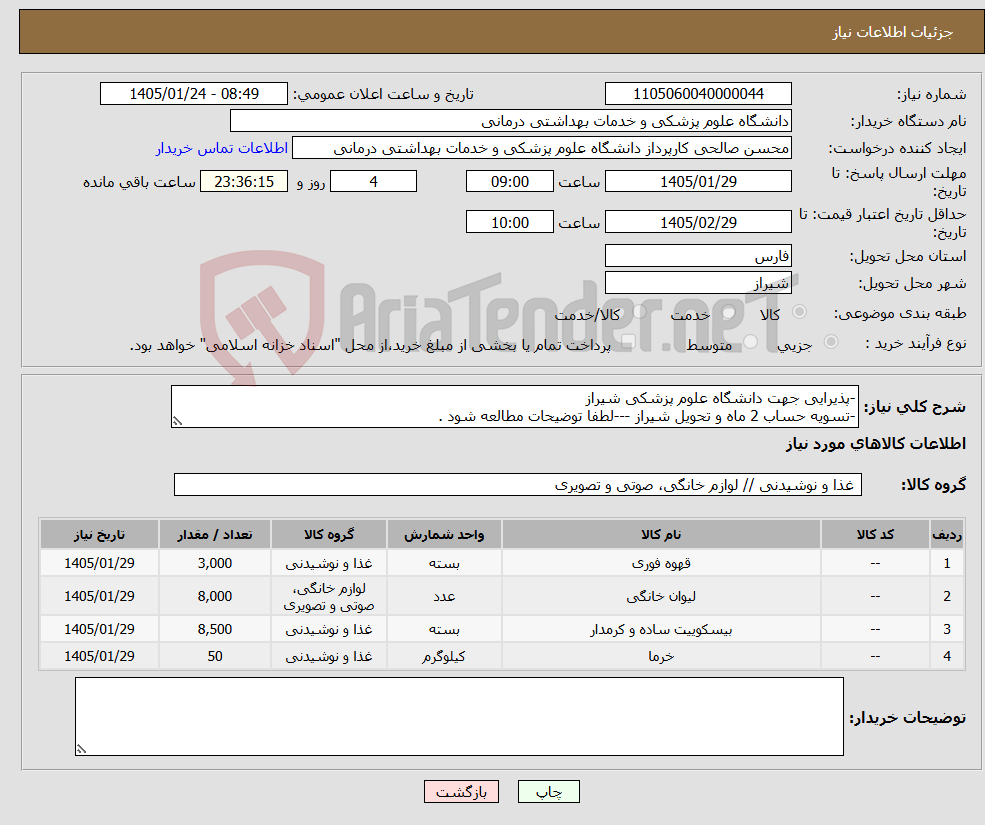The image size is (985, 825).
Task: Click price validity date field 1405/02/29
Action: 698,222
